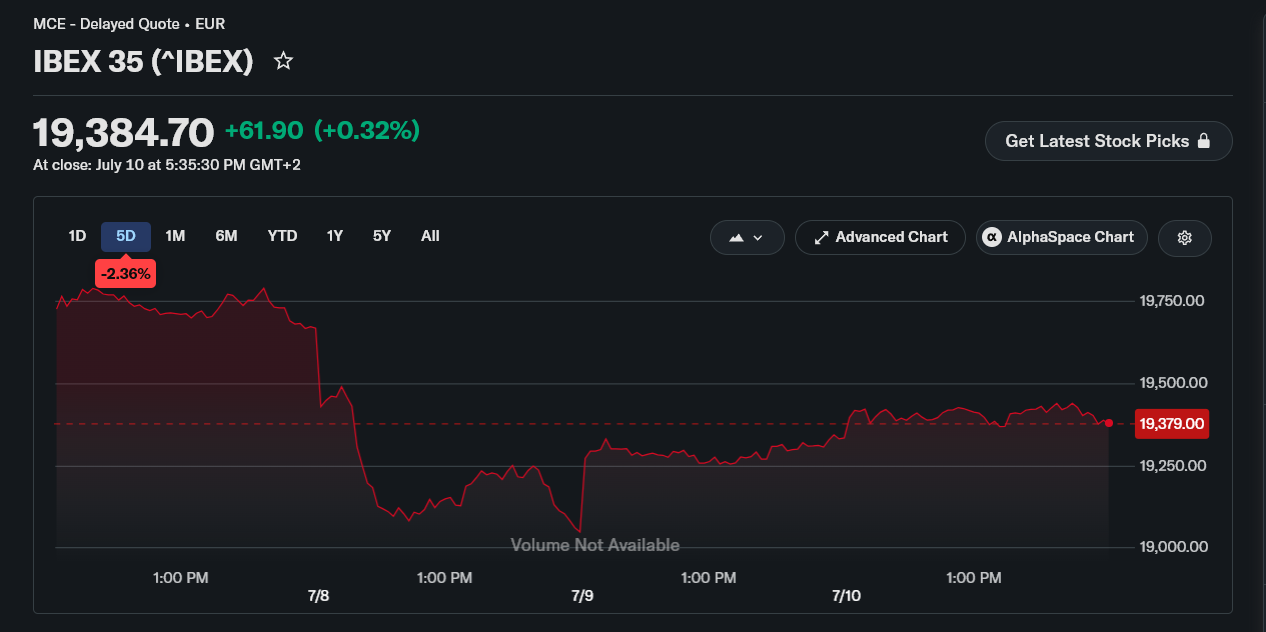Click the AlphaSpace Chart logo icon

tap(992, 237)
